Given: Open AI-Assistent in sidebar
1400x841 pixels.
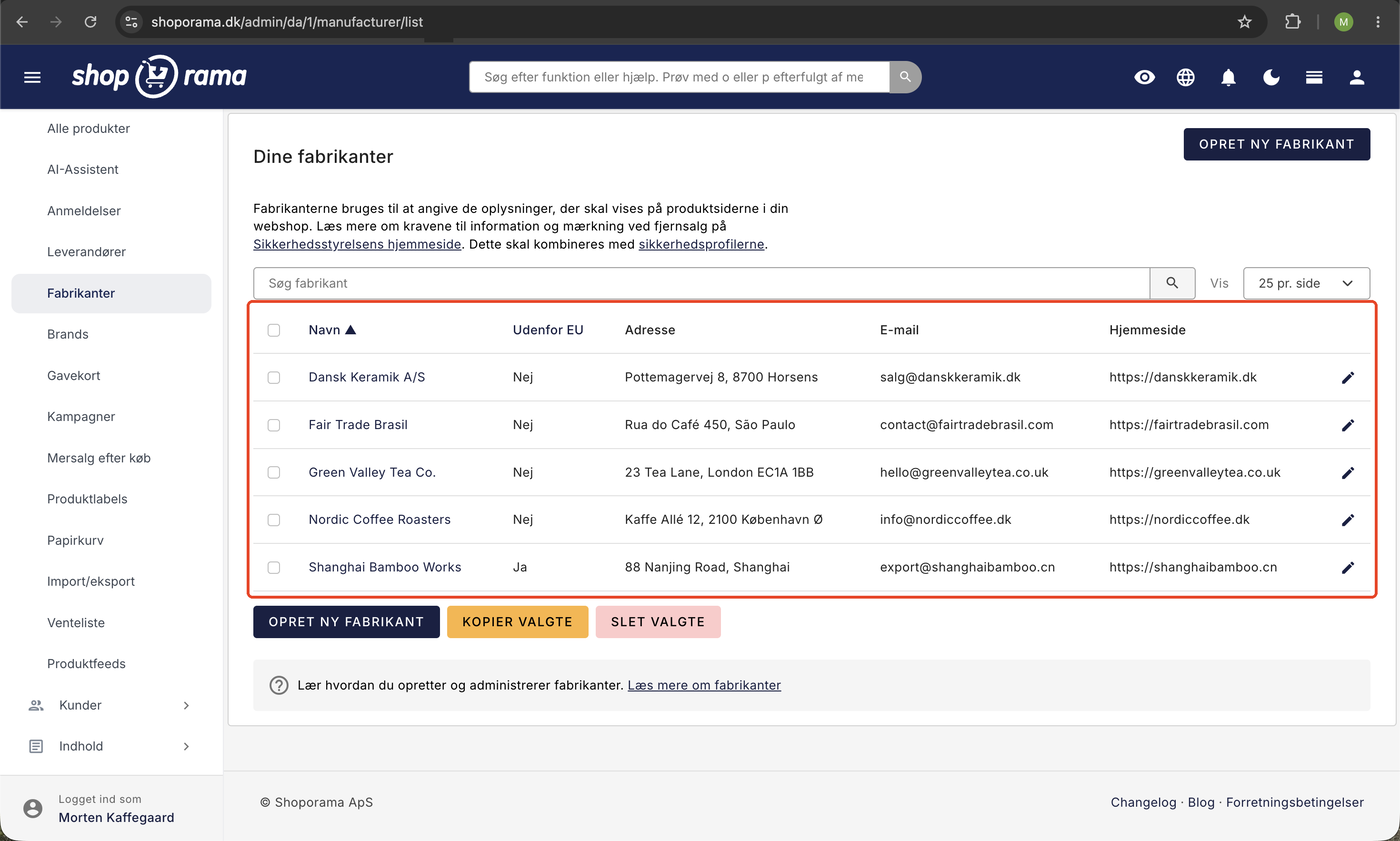Looking at the screenshot, I should pyautogui.click(x=83, y=169).
